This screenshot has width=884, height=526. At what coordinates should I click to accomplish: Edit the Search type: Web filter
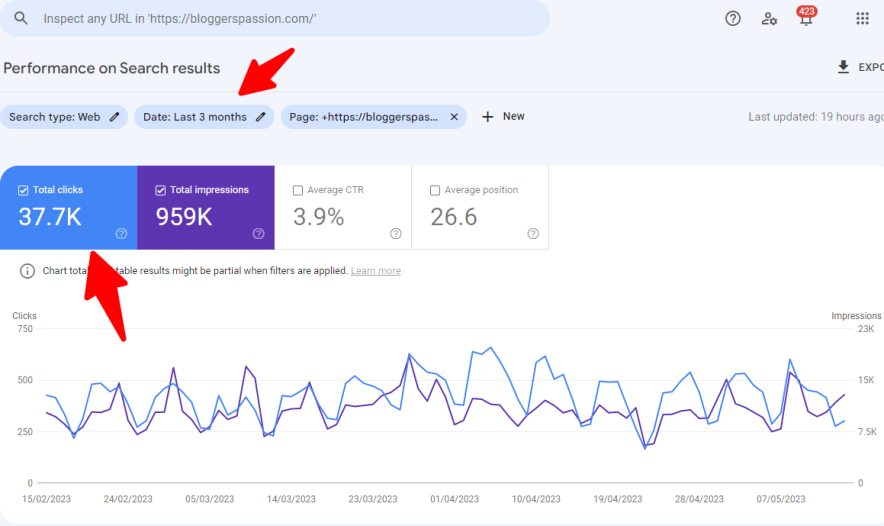(x=64, y=117)
